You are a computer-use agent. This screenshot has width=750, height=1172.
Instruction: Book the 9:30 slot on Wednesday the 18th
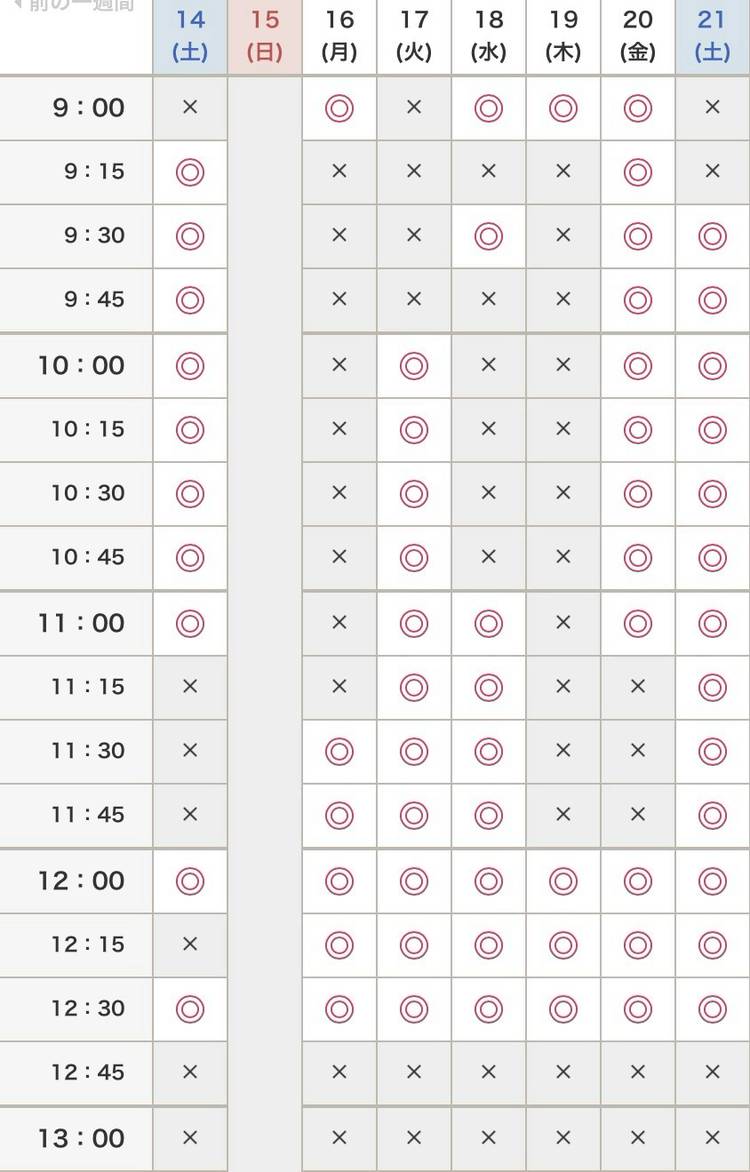point(488,236)
